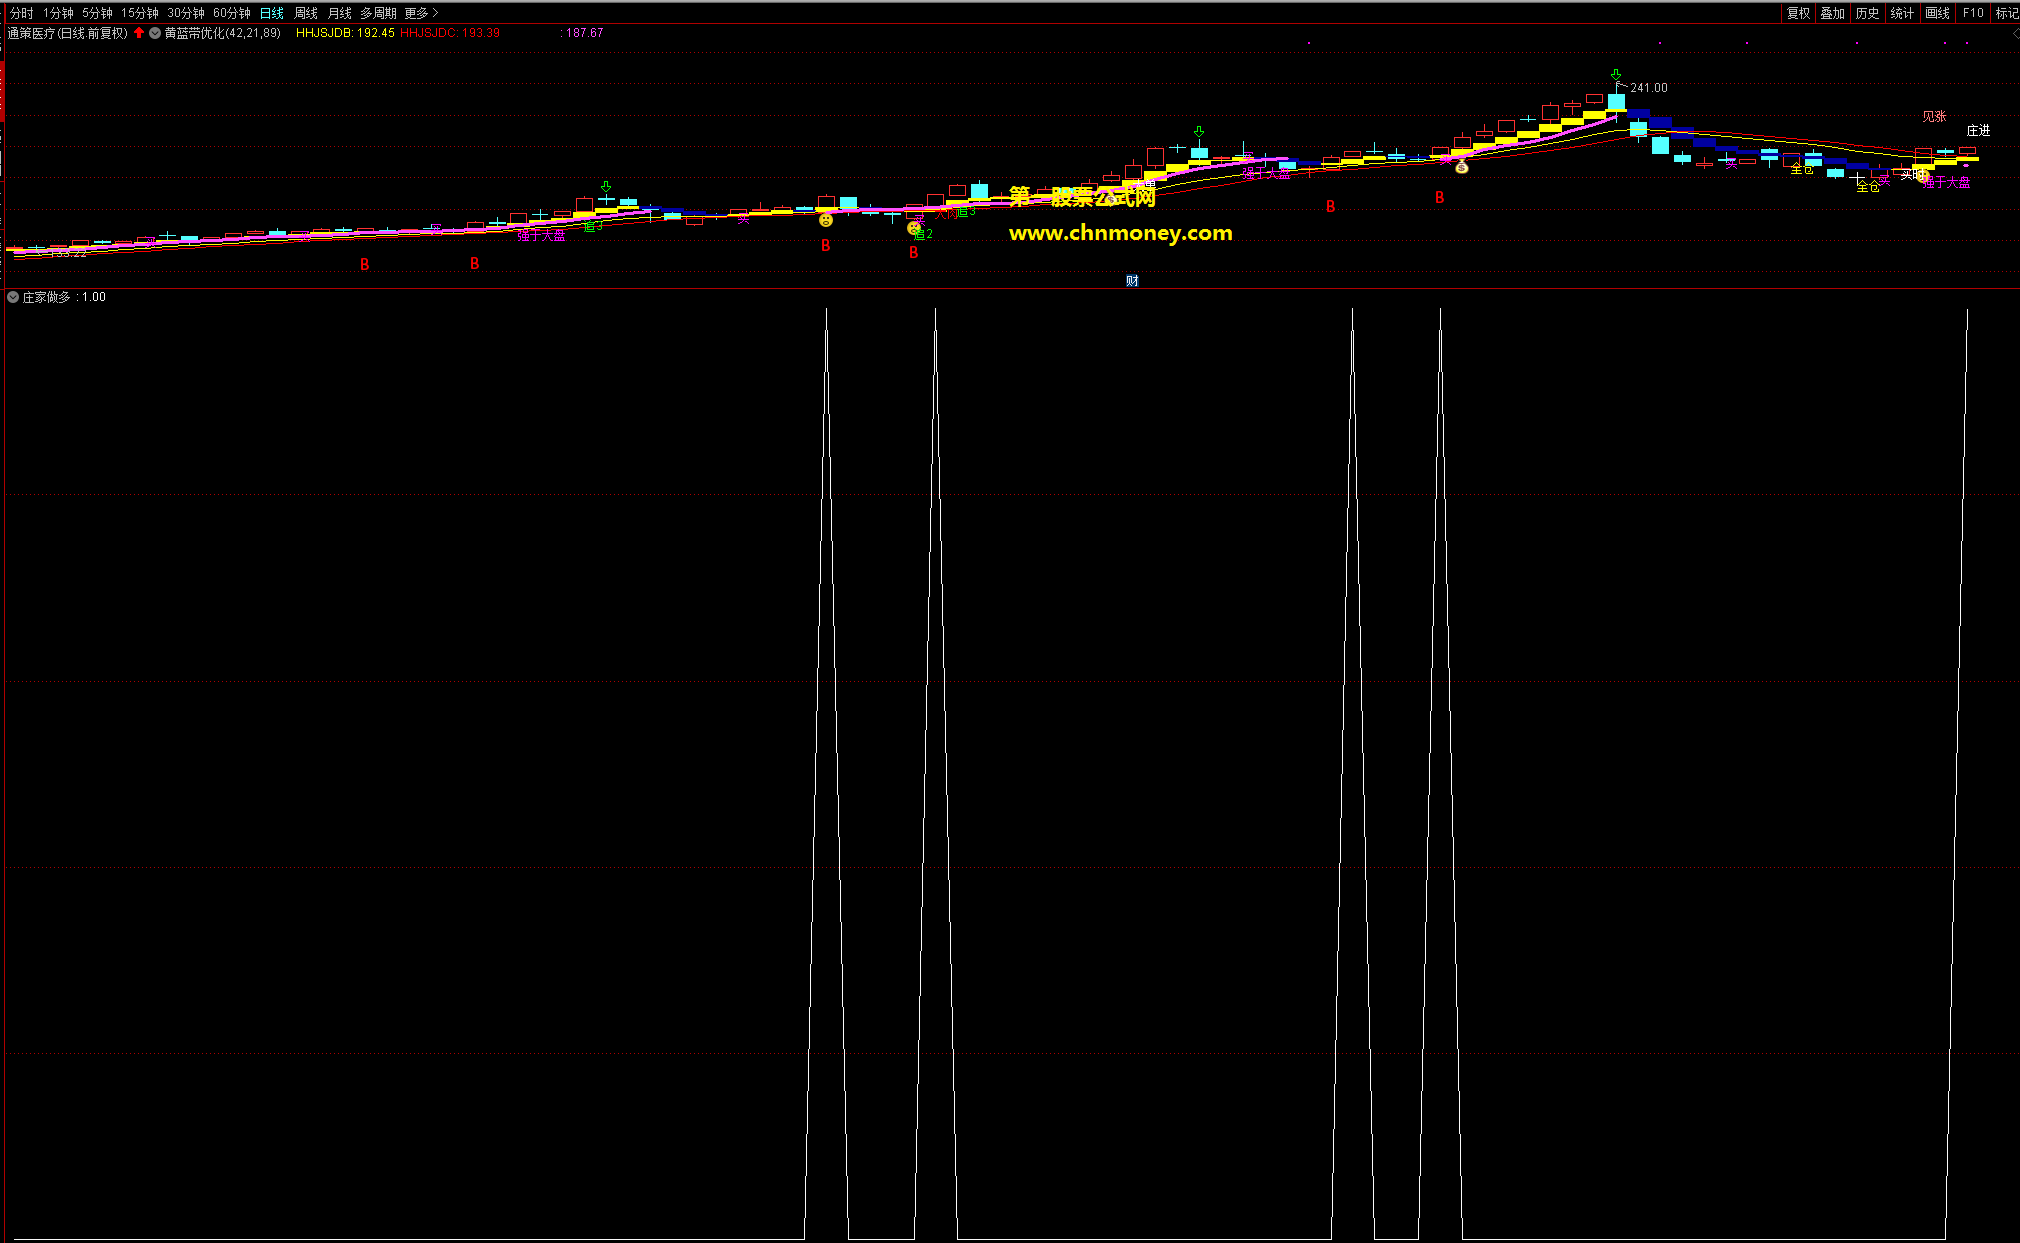Select the 1分钟 period tab

pos(58,13)
